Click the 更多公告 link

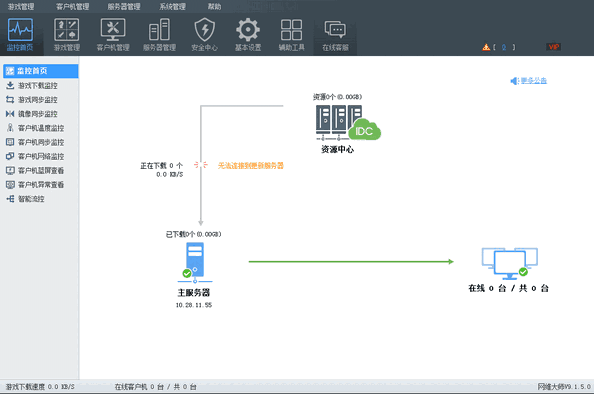click(533, 81)
